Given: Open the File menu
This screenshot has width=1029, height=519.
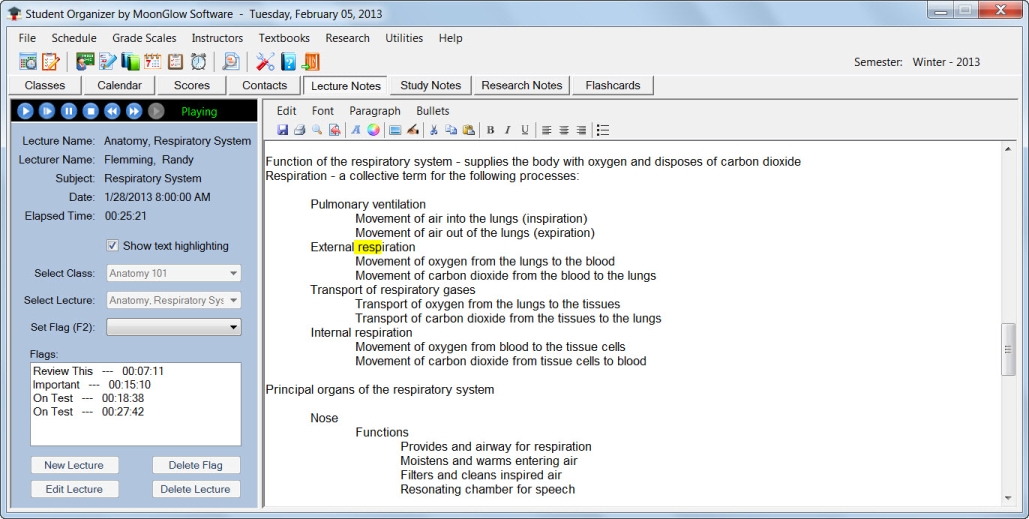Looking at the screenshot, I should (x=27, y=38).
